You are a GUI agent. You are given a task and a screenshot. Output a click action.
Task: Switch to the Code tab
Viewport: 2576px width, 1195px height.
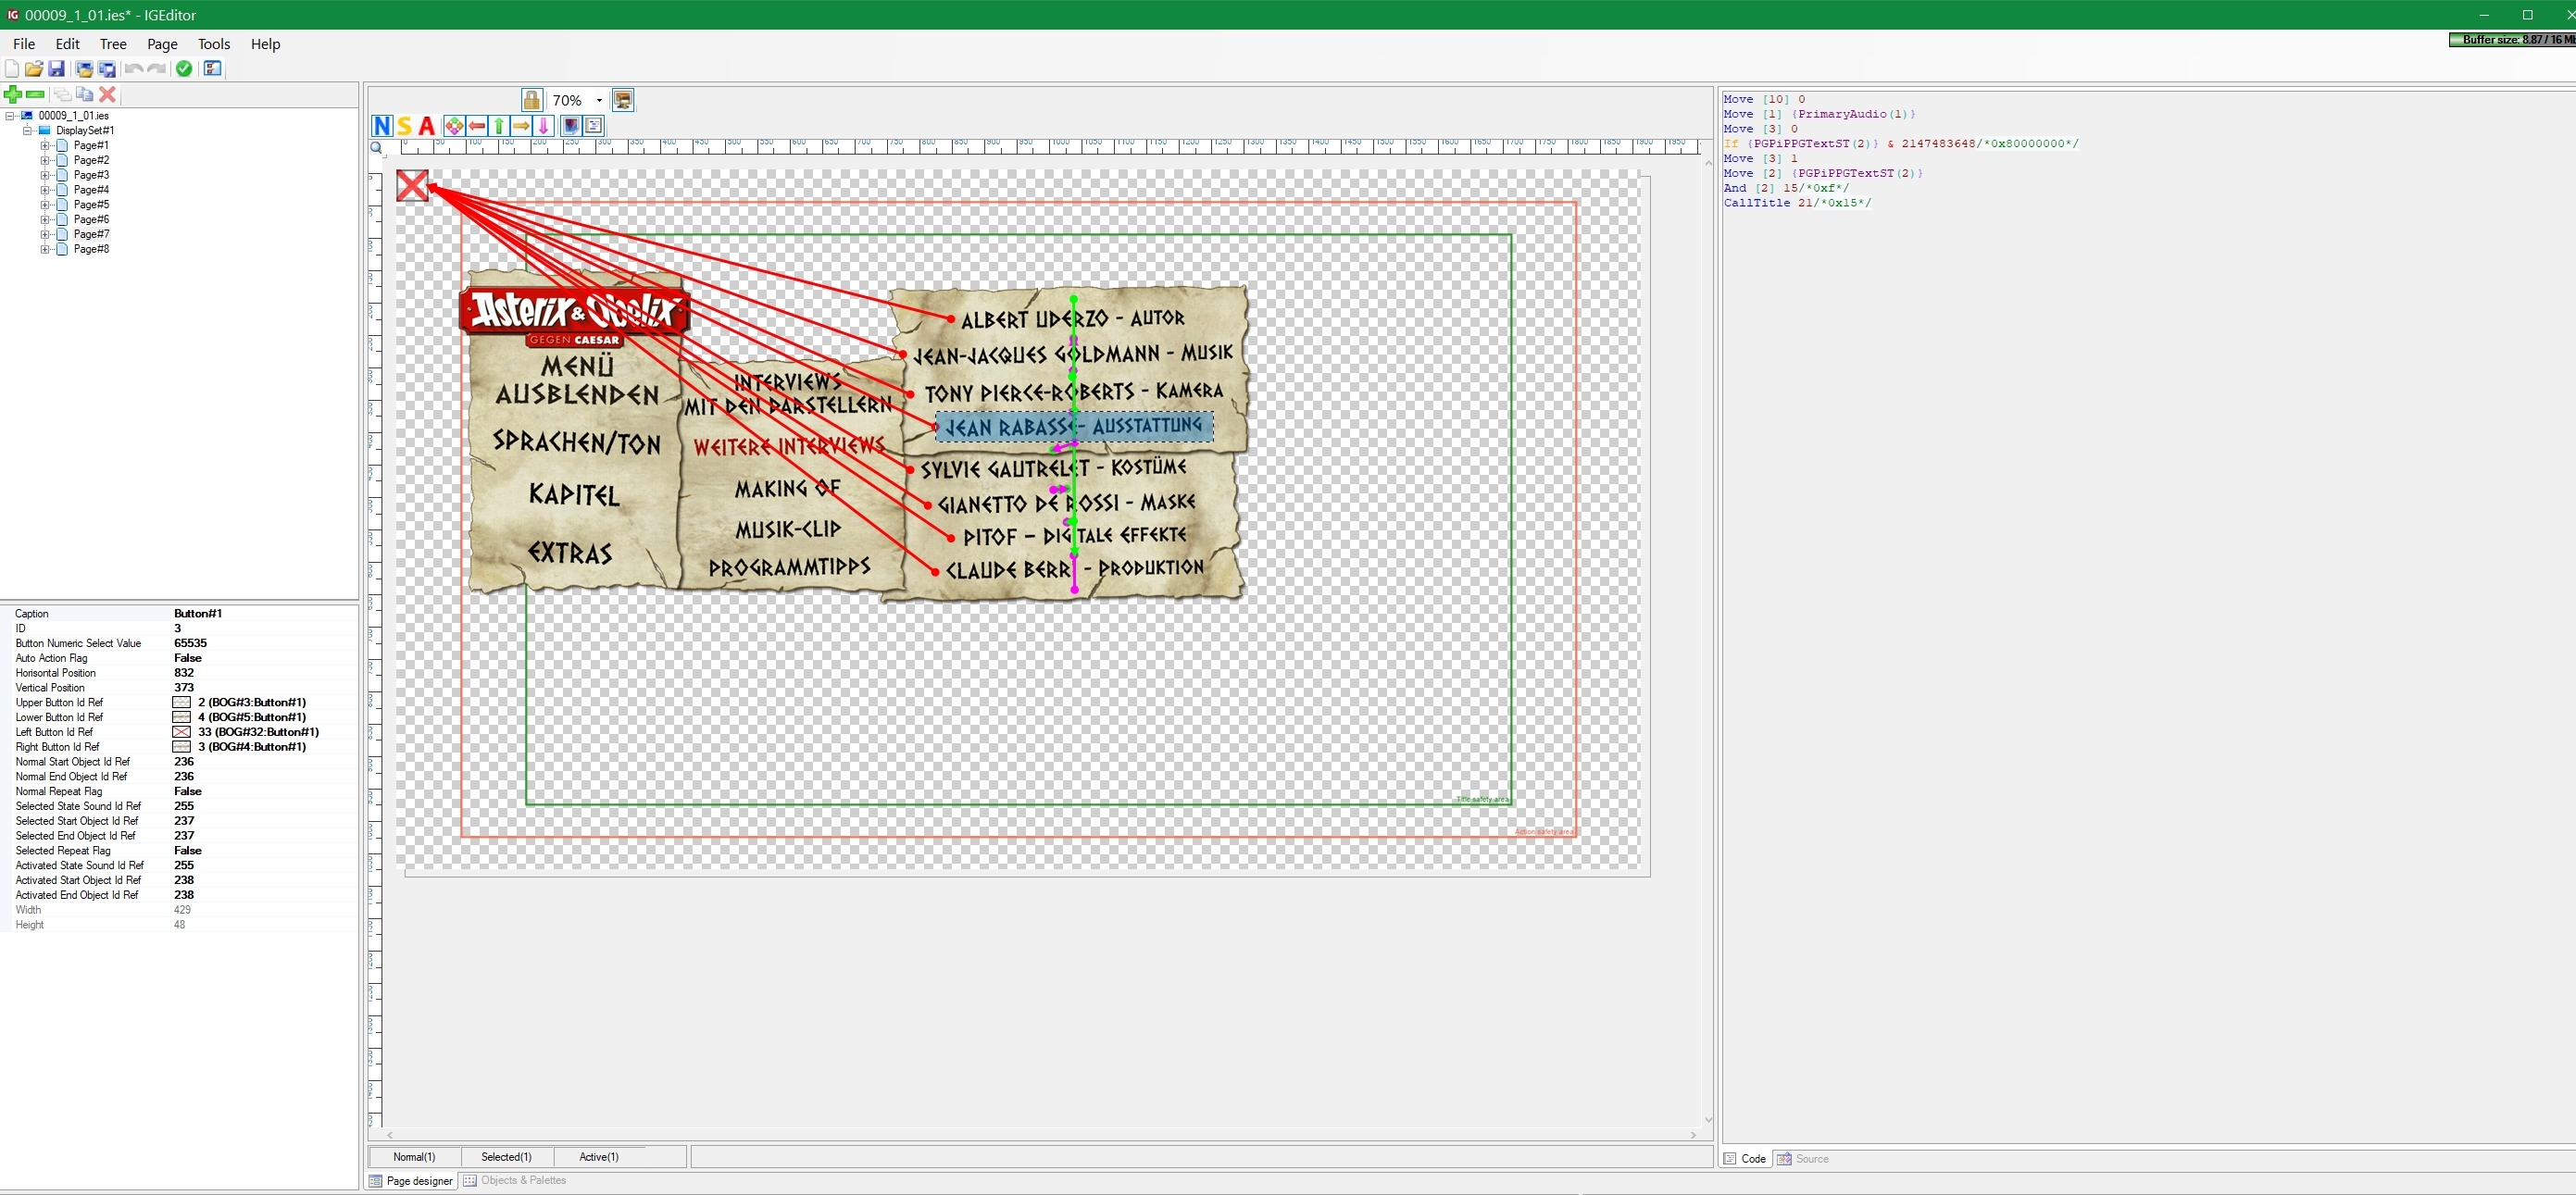1745,1159
